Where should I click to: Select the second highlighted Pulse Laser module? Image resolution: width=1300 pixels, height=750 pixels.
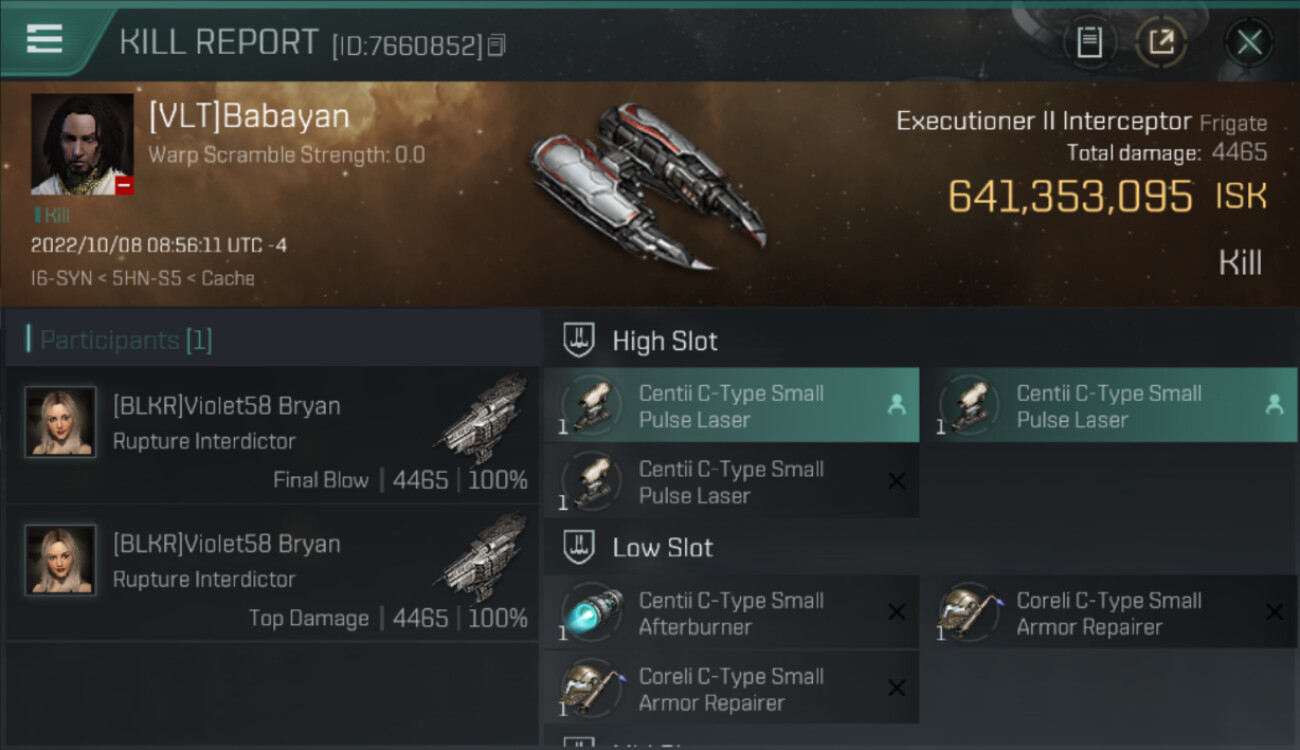click(1109, 405)
